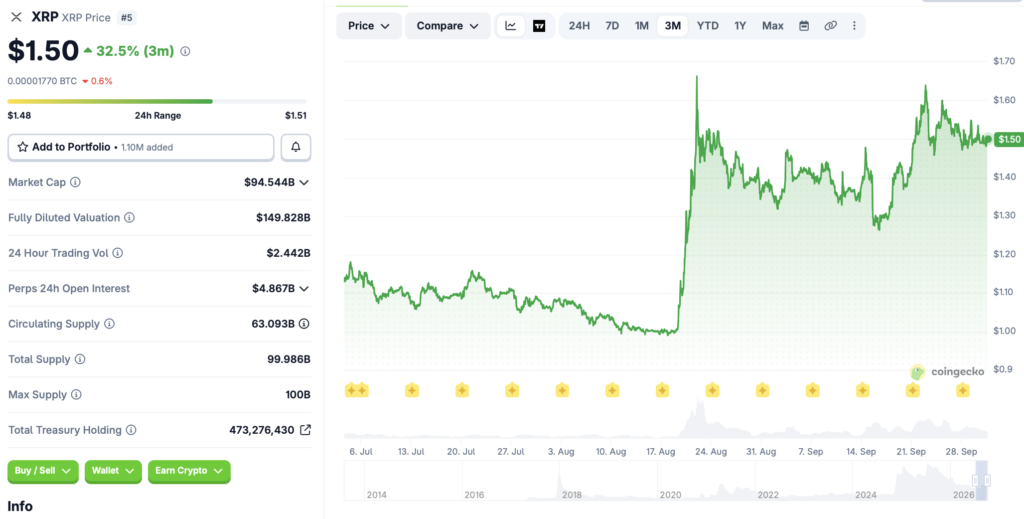Open Max Supply info icon
The width and height of the screenshot is (1024, 519).
coord(76,394)
